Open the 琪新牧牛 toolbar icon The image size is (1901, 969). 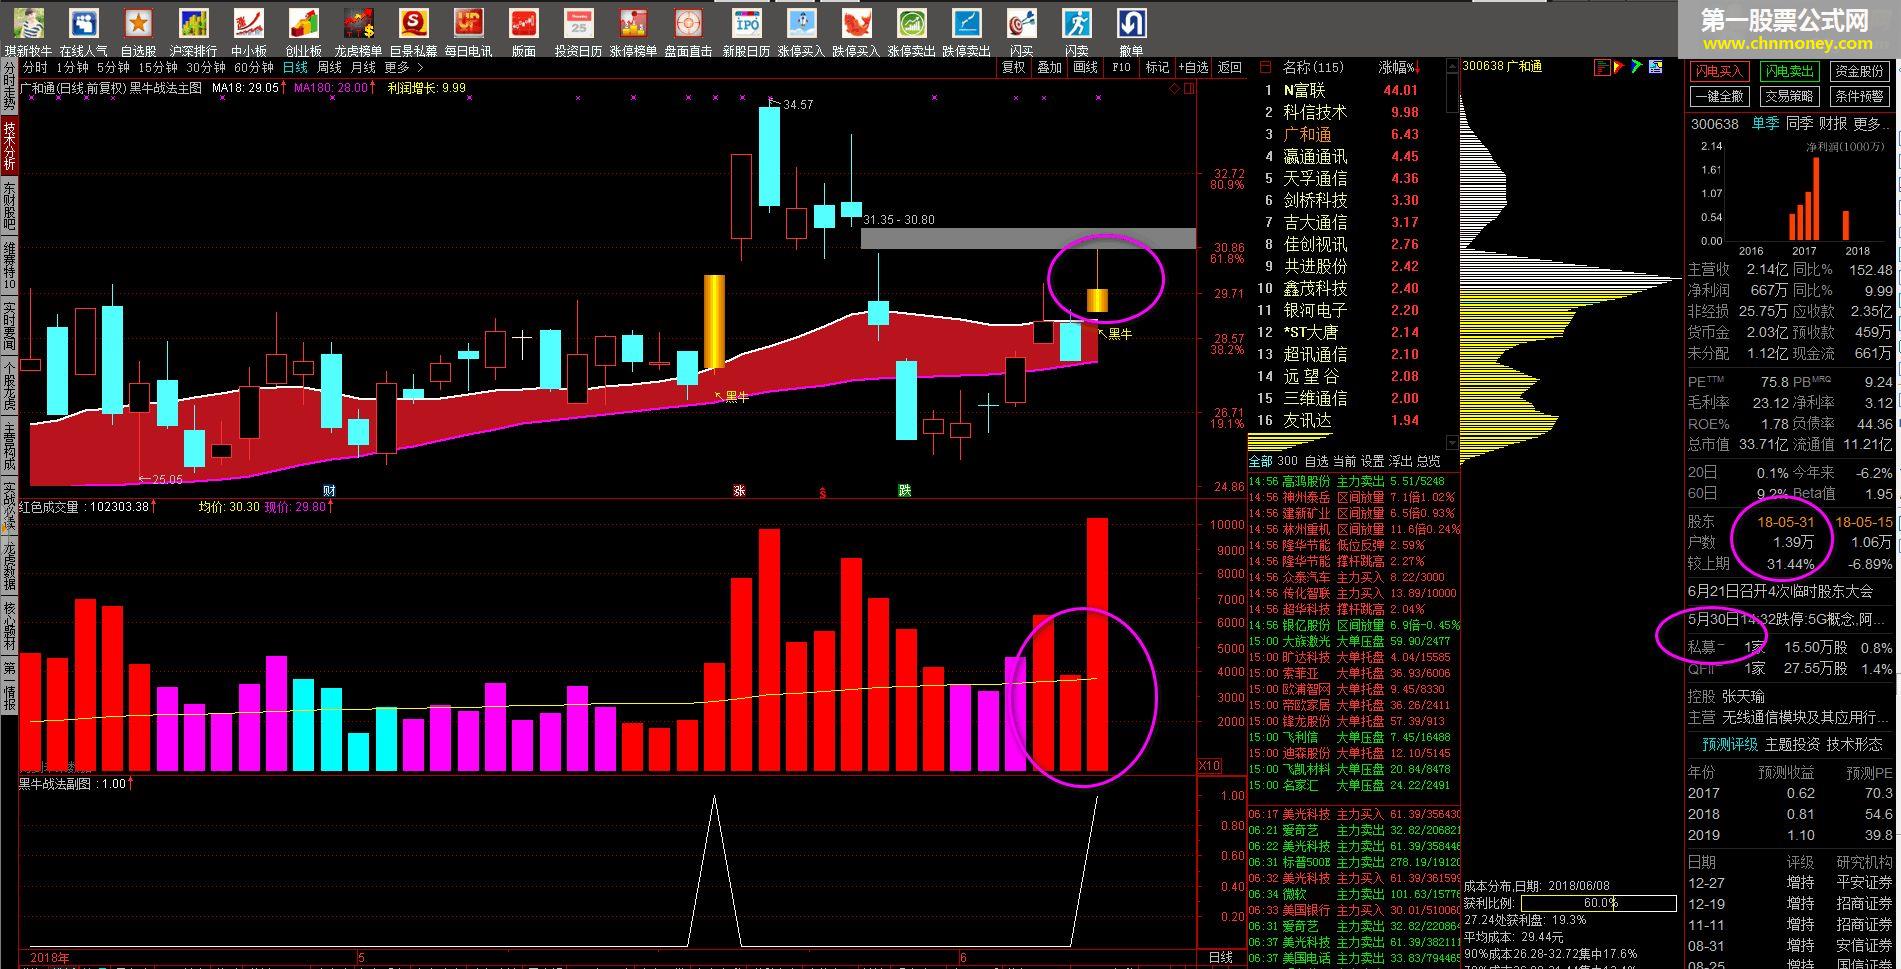click(28, 23)
